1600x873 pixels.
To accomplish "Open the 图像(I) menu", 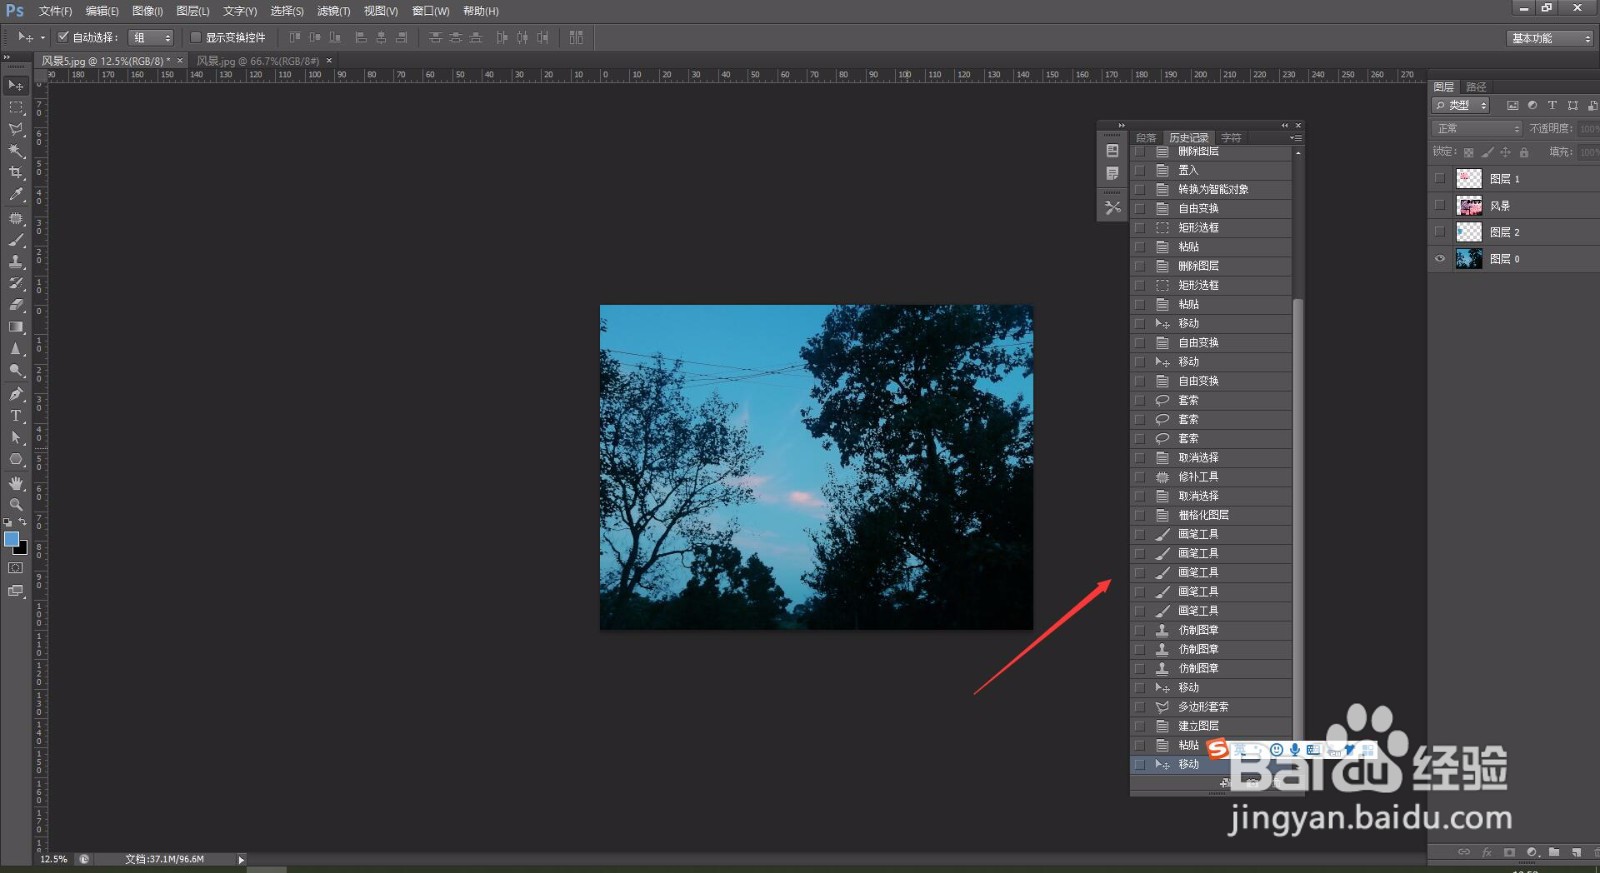I will 147,11.
